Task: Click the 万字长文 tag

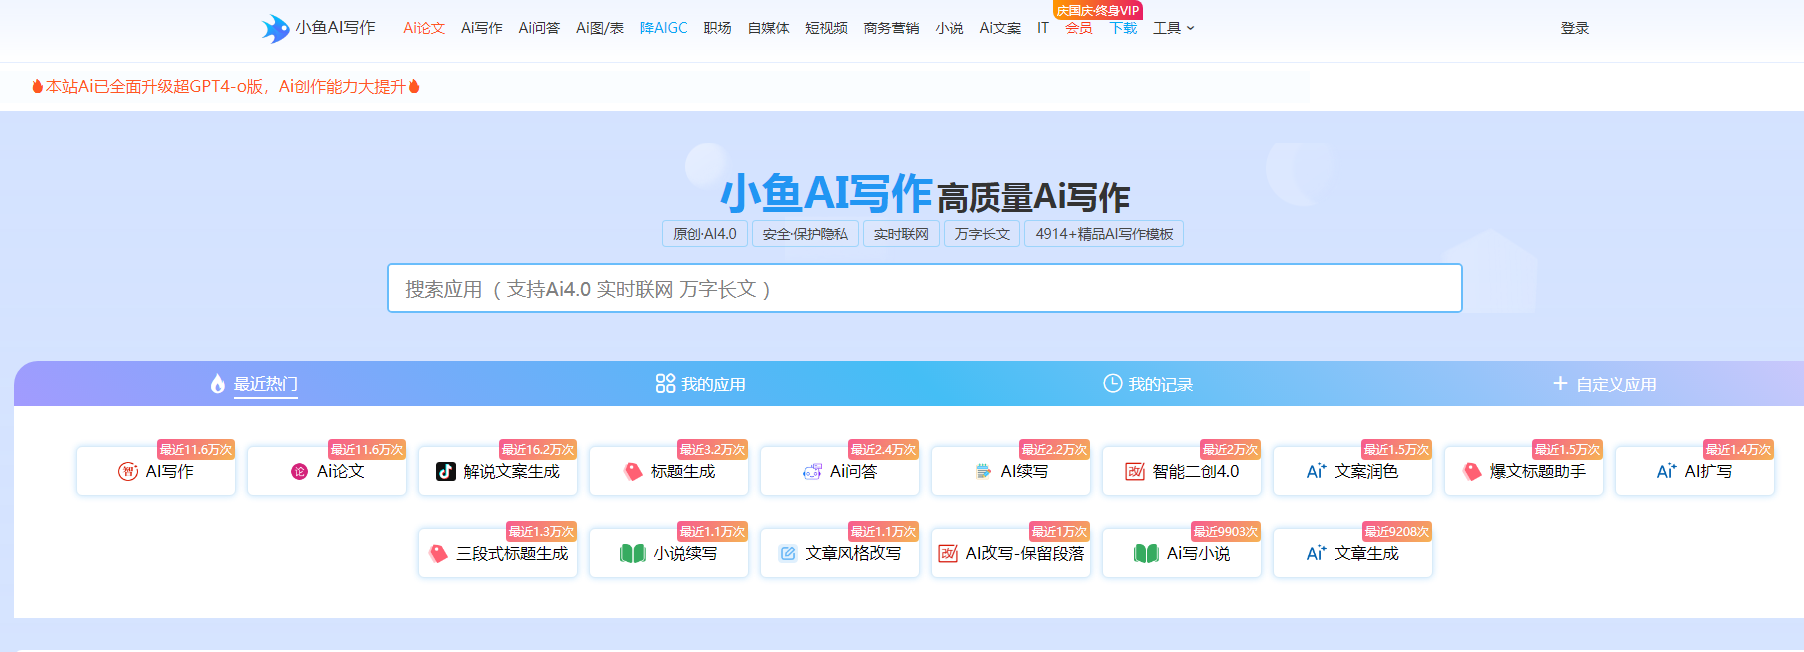Action: (x=982, y=234)
